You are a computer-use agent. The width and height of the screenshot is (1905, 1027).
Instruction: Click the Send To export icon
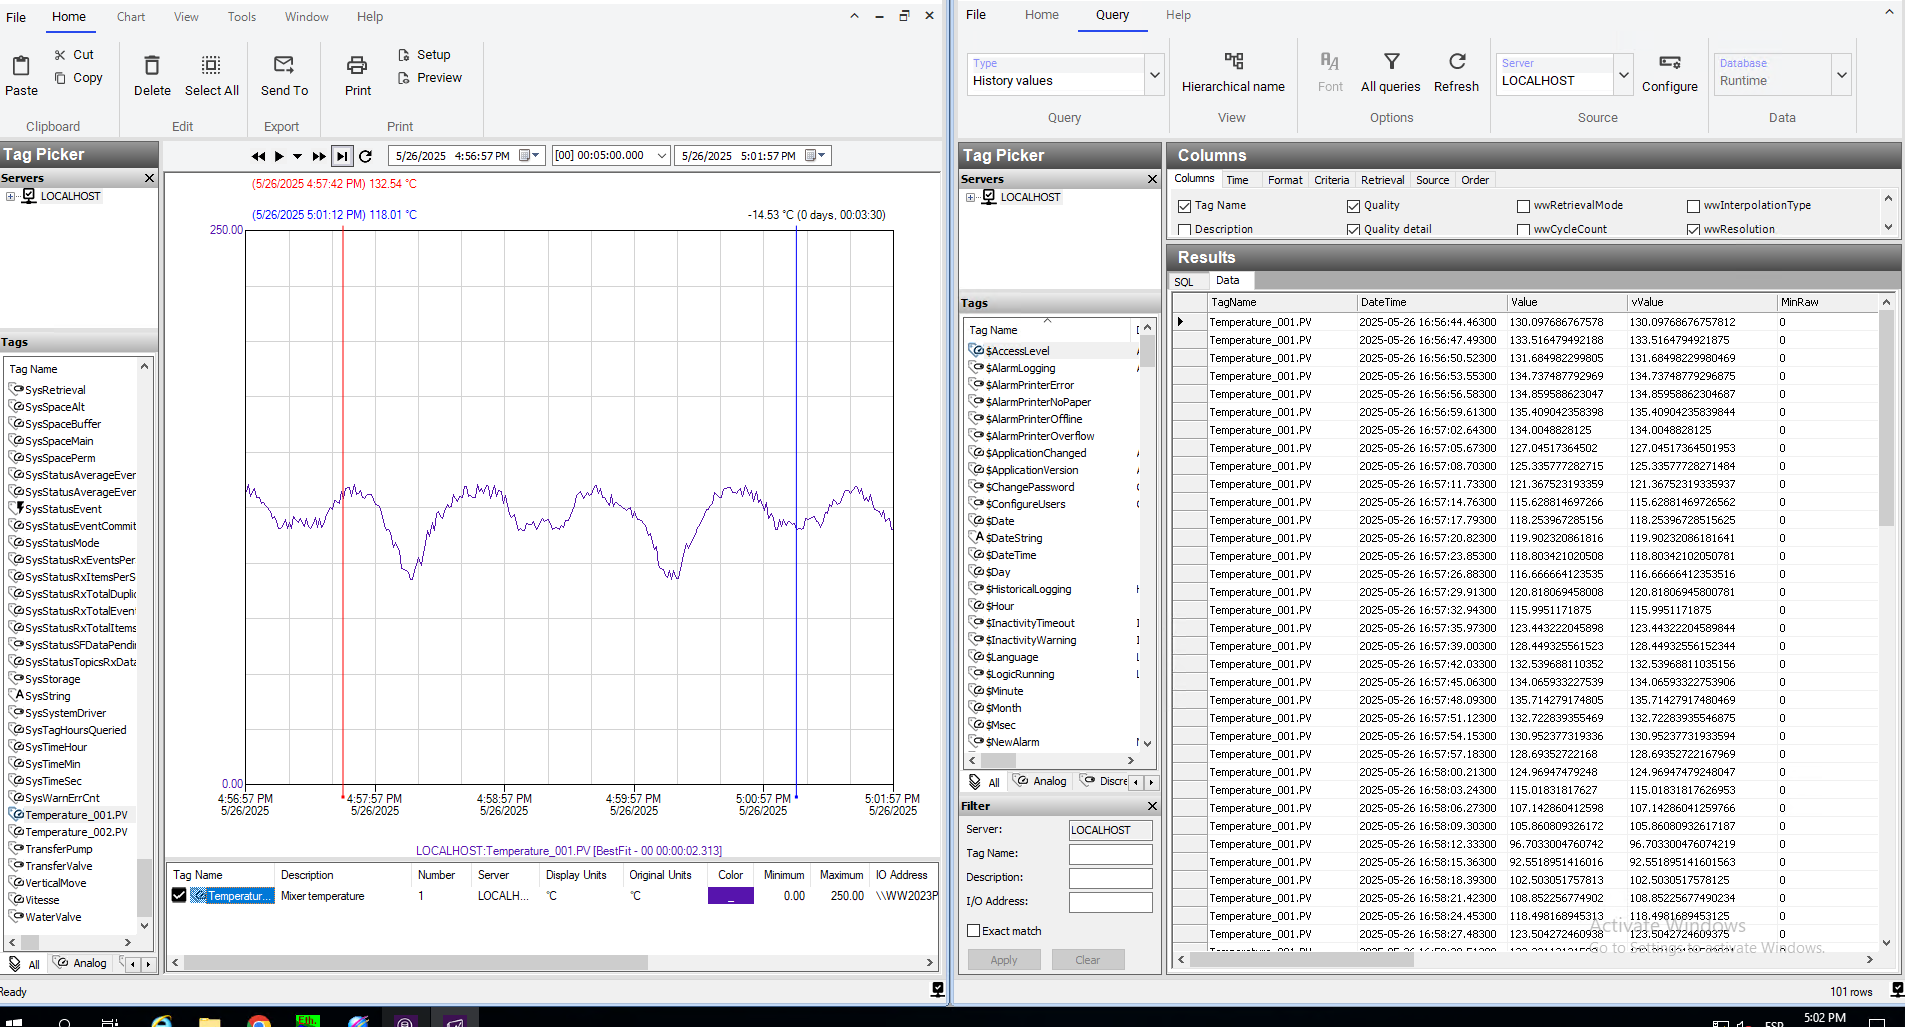284,66
